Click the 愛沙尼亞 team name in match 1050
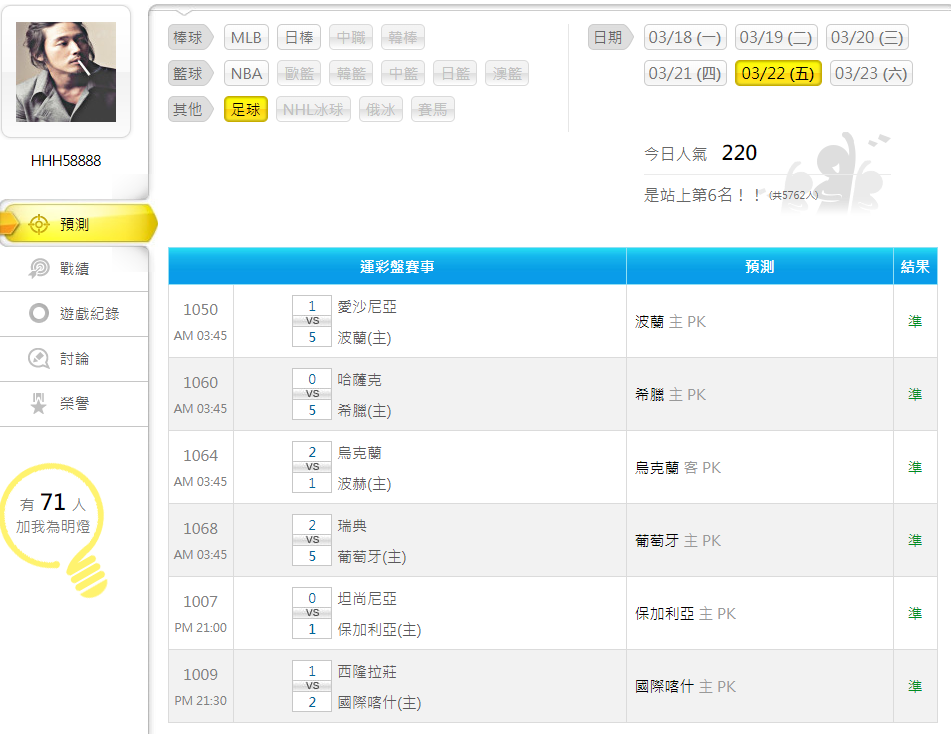This screenshot has height=734, width=951. 367,307
